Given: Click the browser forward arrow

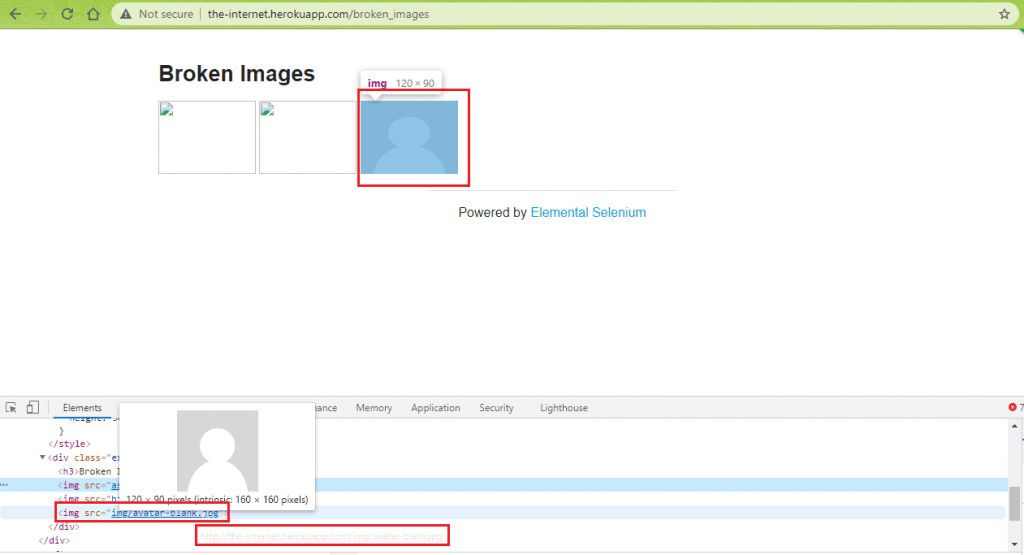Looking at the screenshot, I should pos(41,14).
